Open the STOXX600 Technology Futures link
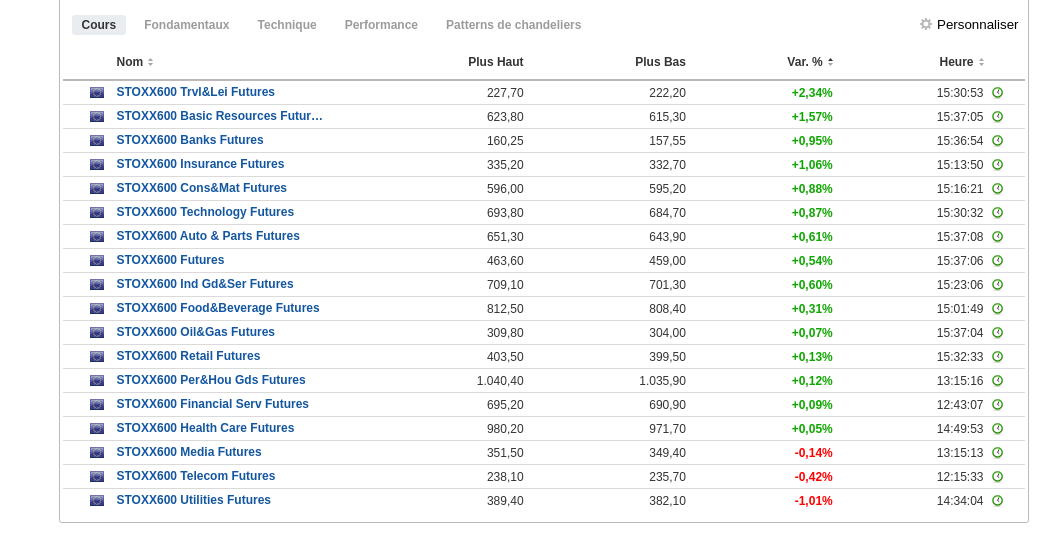 (x=205, y=212)
